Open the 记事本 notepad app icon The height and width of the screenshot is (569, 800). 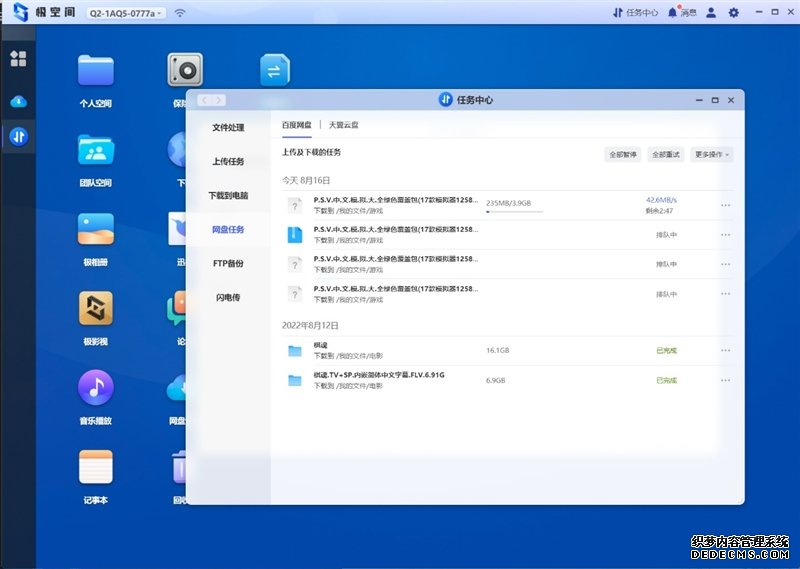tap(95, 466)
